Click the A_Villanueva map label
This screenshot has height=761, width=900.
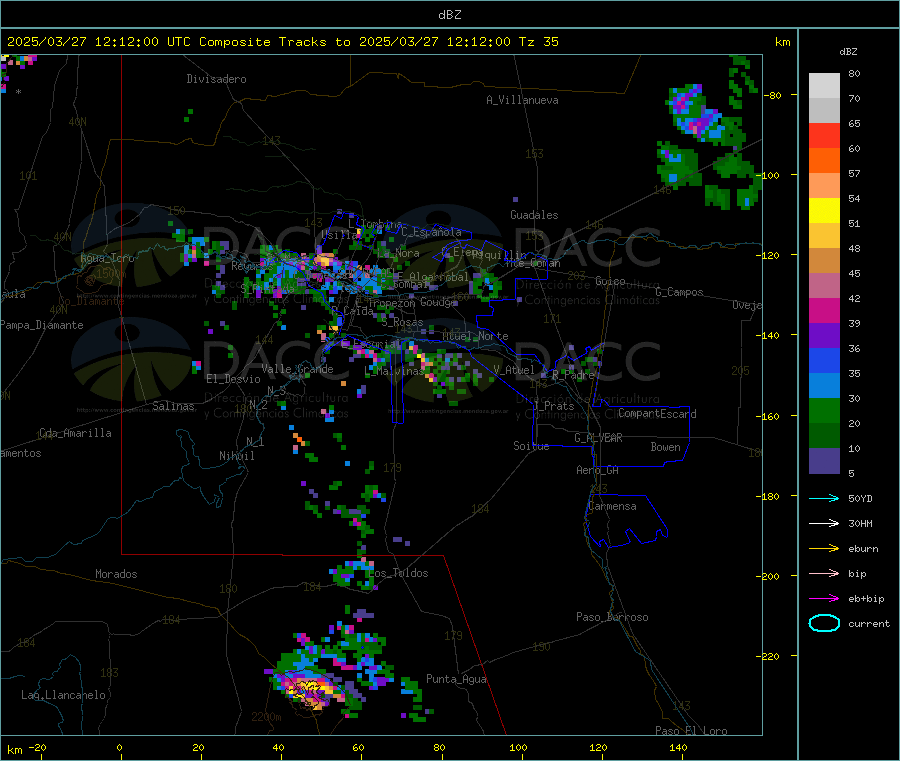pos(522,100)
